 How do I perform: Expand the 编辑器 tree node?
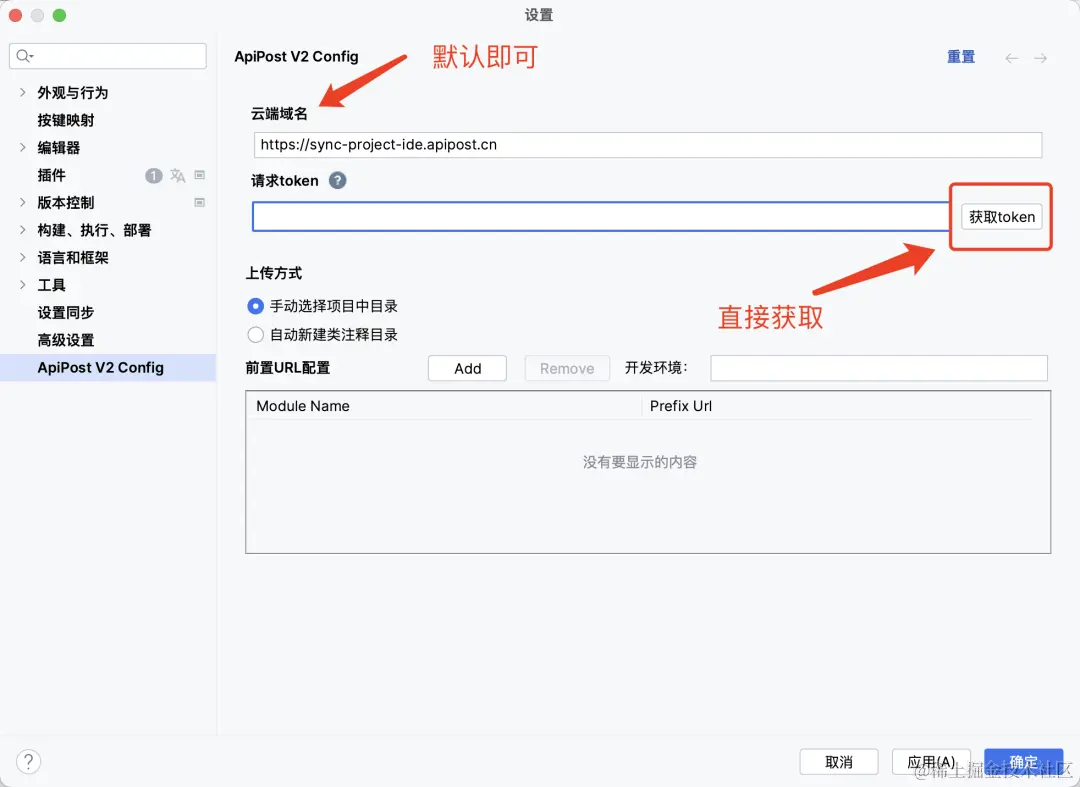23,147
